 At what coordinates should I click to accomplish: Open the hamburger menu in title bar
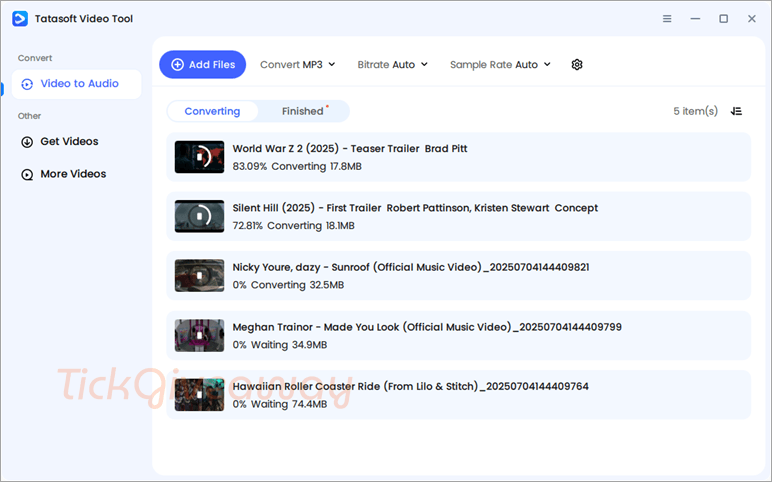[x=667, y=19]
